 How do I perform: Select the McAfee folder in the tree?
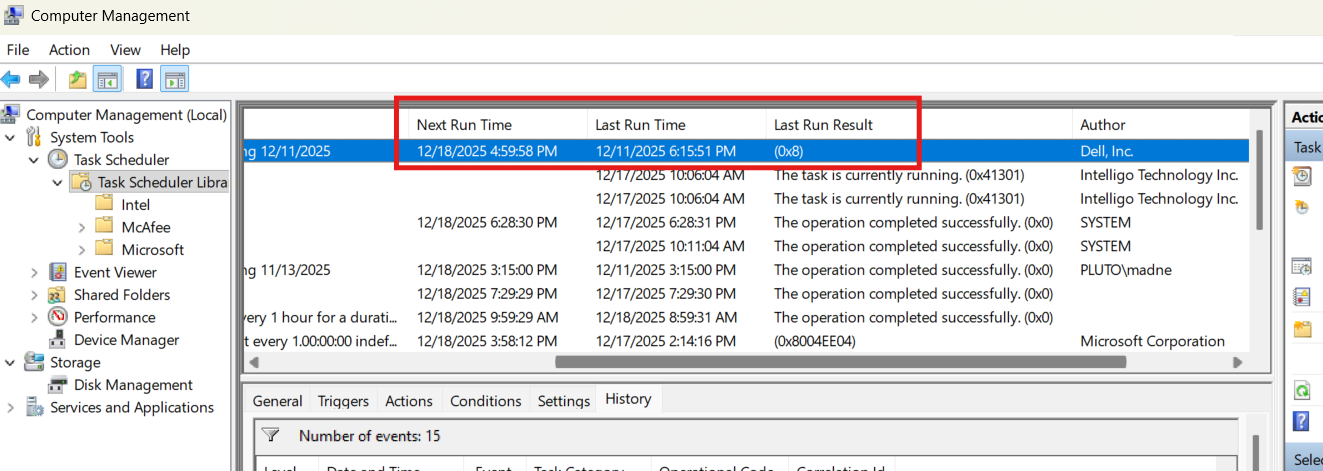[146, 227]
